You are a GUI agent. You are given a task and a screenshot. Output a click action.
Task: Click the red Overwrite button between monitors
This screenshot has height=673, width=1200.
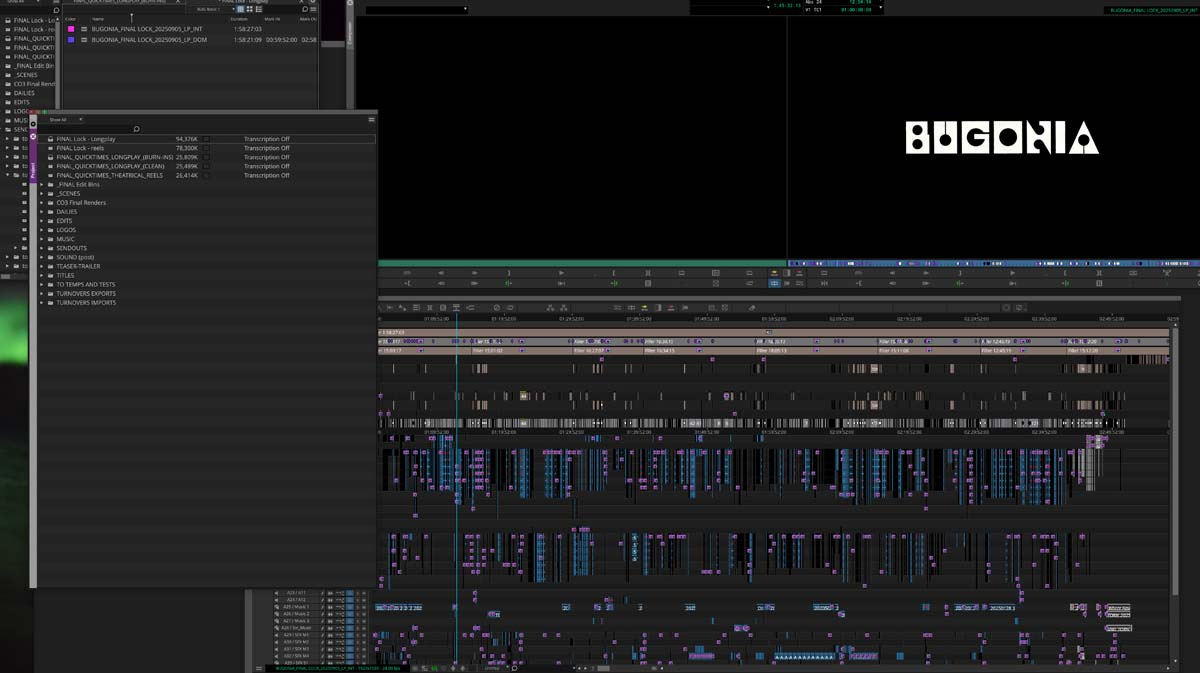(799, 273)
